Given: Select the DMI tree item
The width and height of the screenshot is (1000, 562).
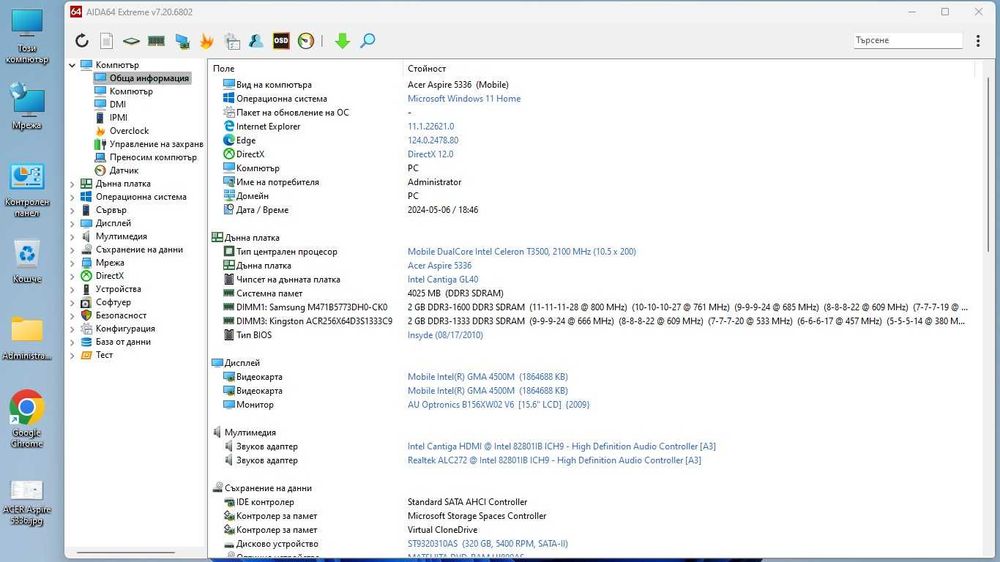Looking at the screenshot, I should point(118,104).
